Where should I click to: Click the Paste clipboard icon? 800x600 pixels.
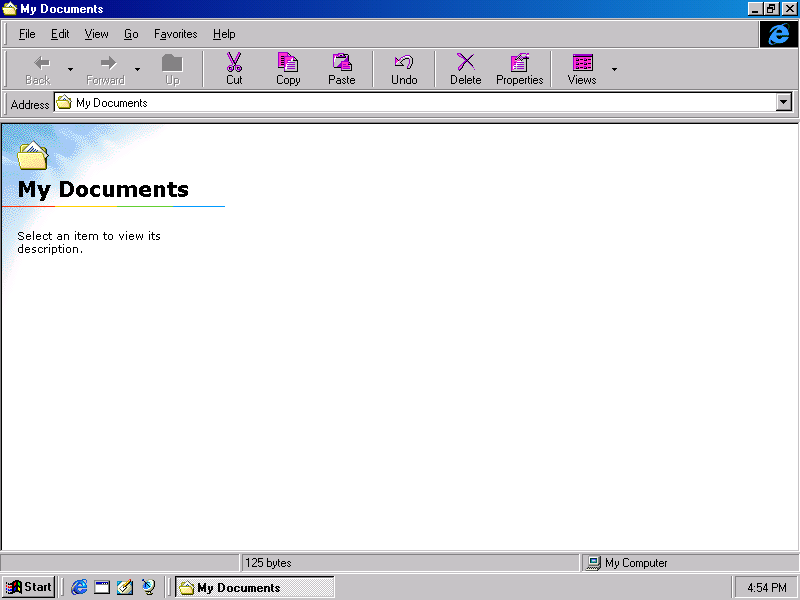(342, 62)
